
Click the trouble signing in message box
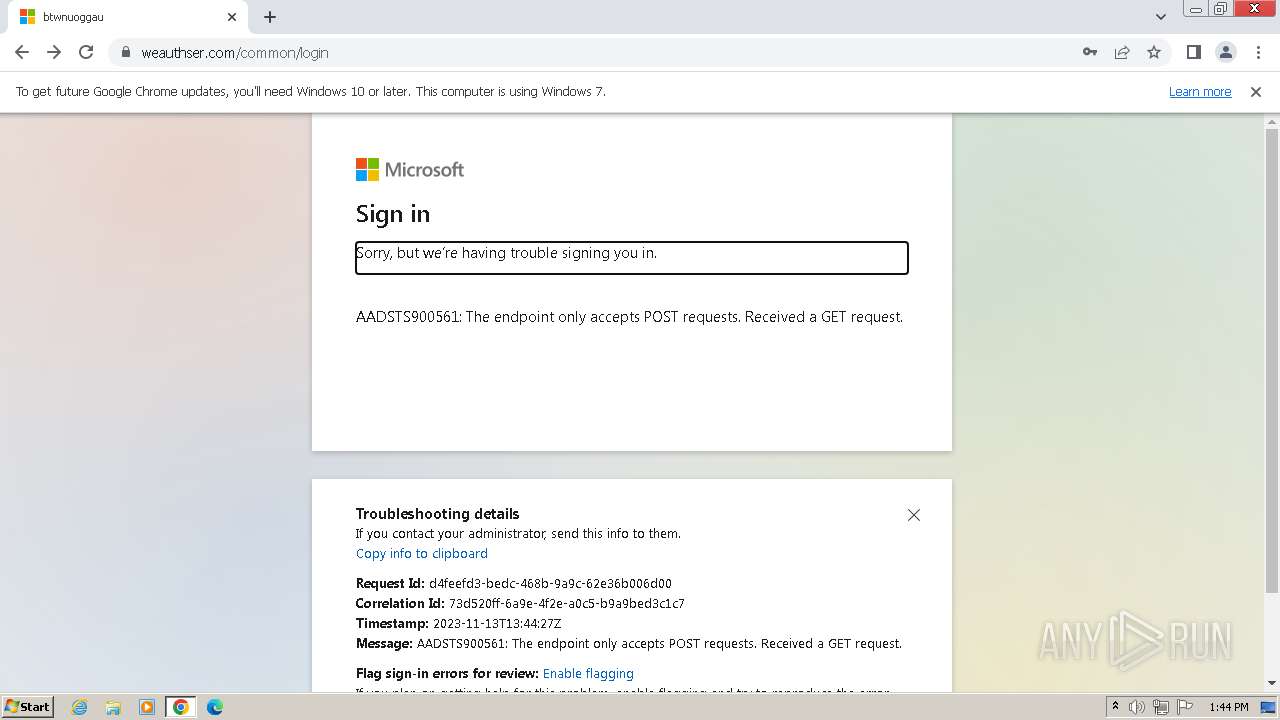632,257
